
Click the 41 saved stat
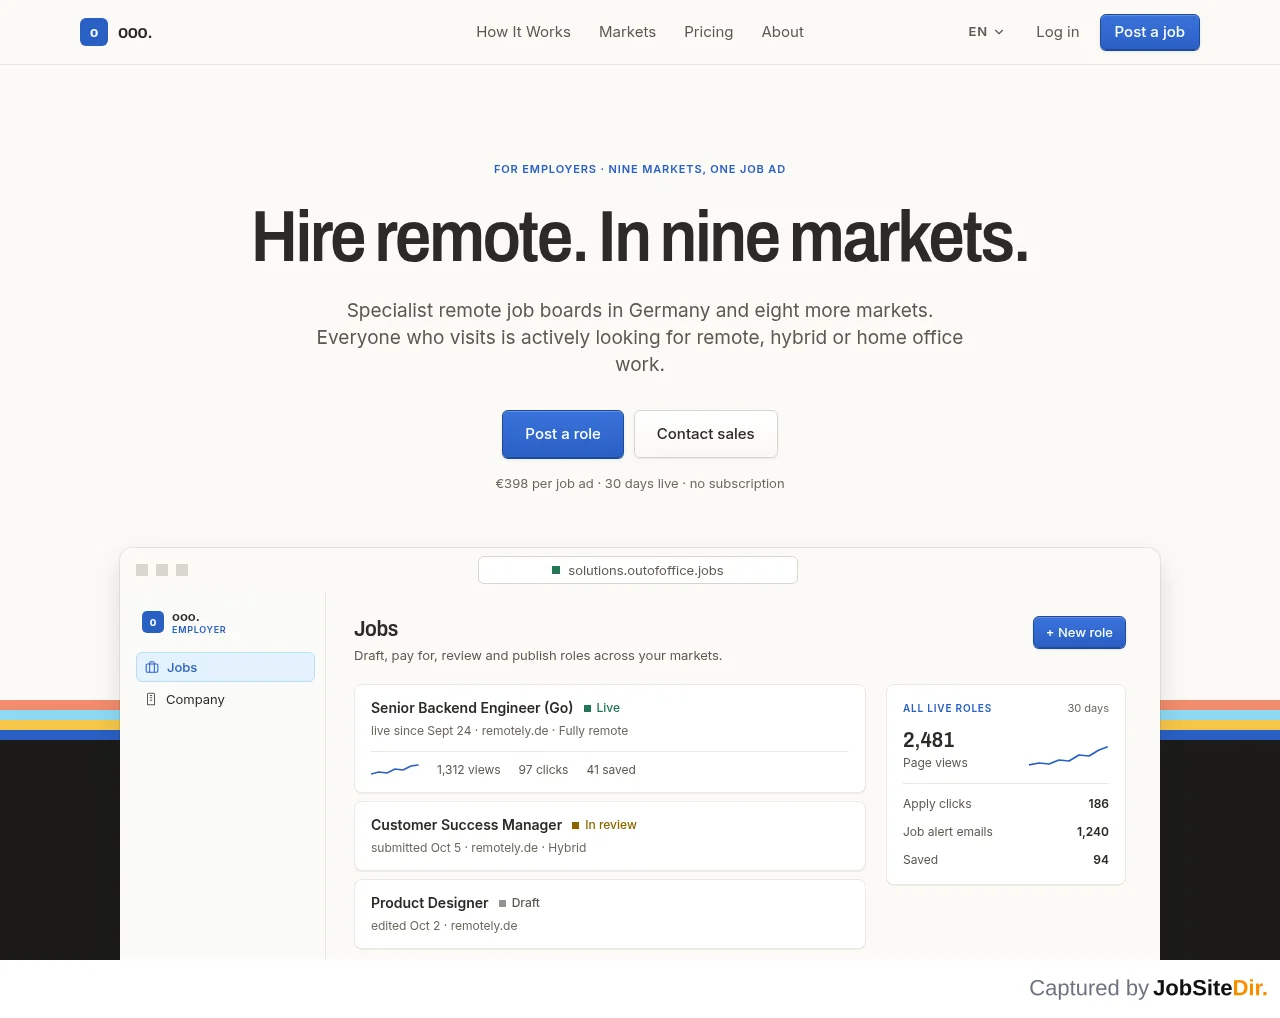[611, 770]
